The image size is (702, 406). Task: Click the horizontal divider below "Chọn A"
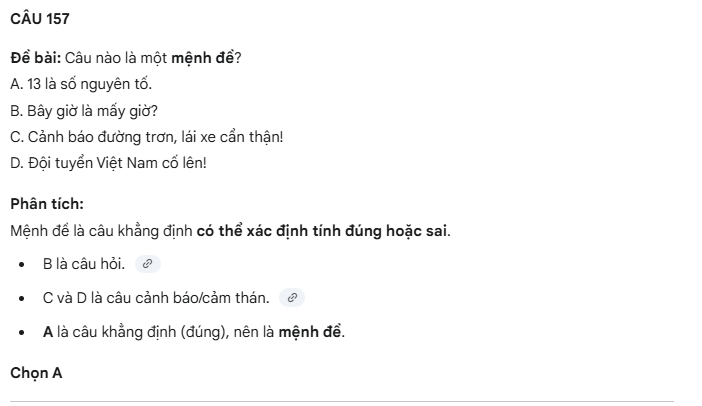tap(341, 402)
